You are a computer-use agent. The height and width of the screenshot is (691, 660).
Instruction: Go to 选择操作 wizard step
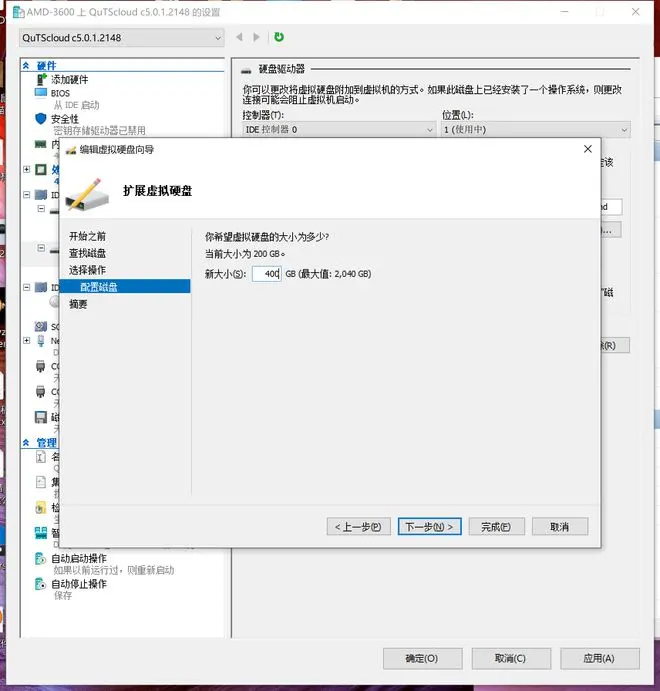(87, 270)
